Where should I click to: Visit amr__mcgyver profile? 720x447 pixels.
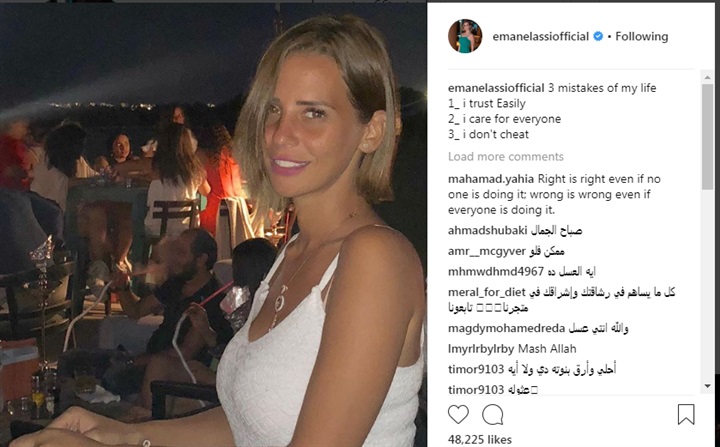pyautogui.click(x=487, y=251)
